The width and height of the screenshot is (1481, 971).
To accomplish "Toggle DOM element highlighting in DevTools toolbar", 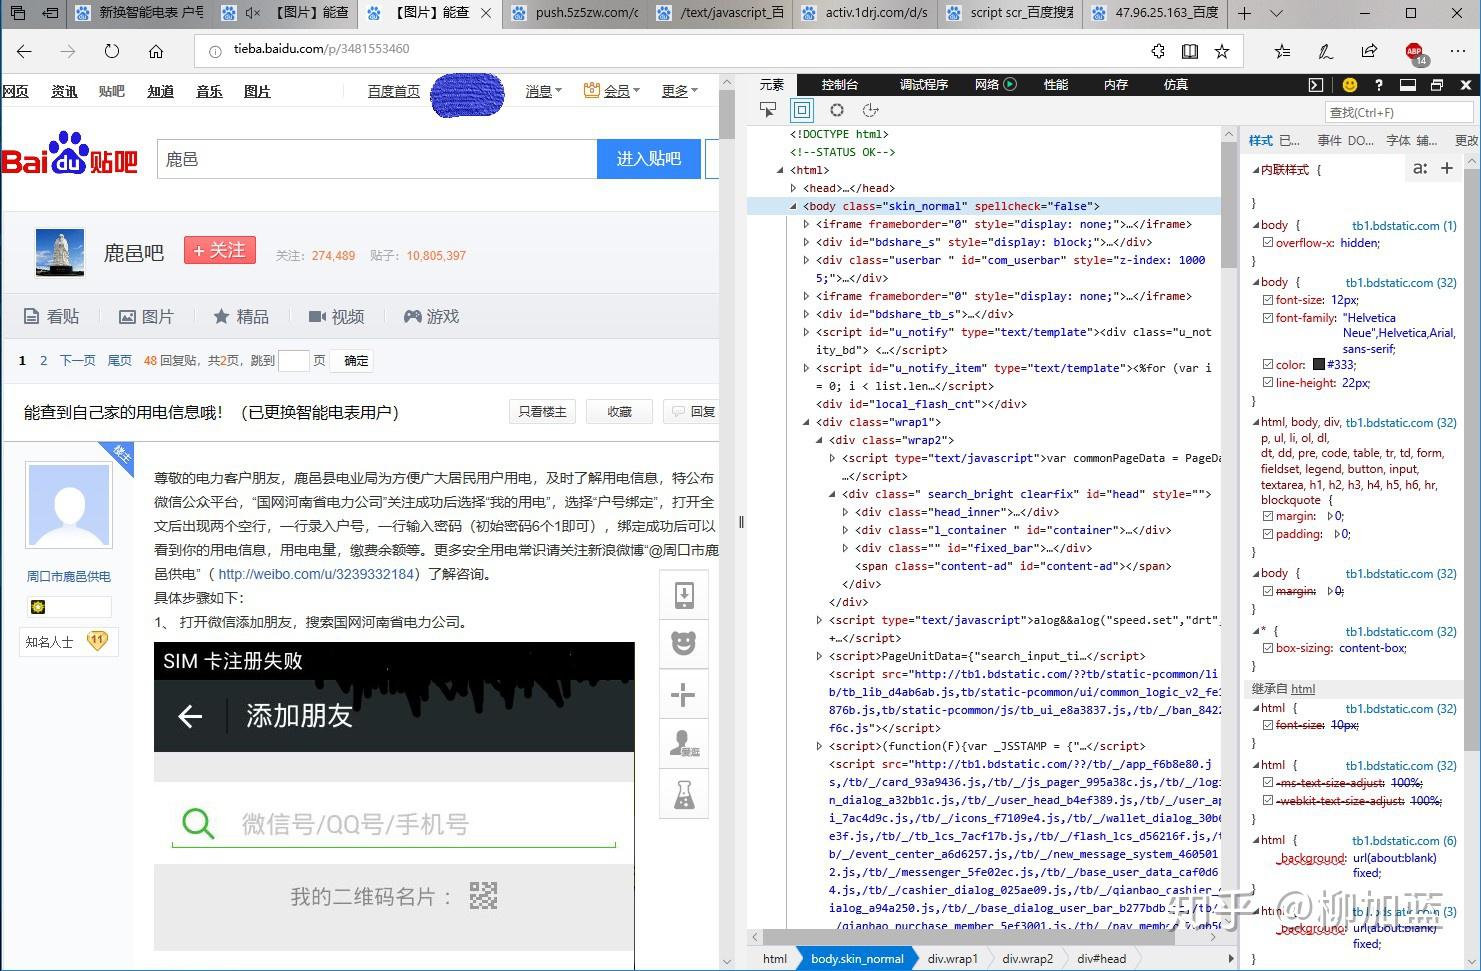I will point(801,110).
